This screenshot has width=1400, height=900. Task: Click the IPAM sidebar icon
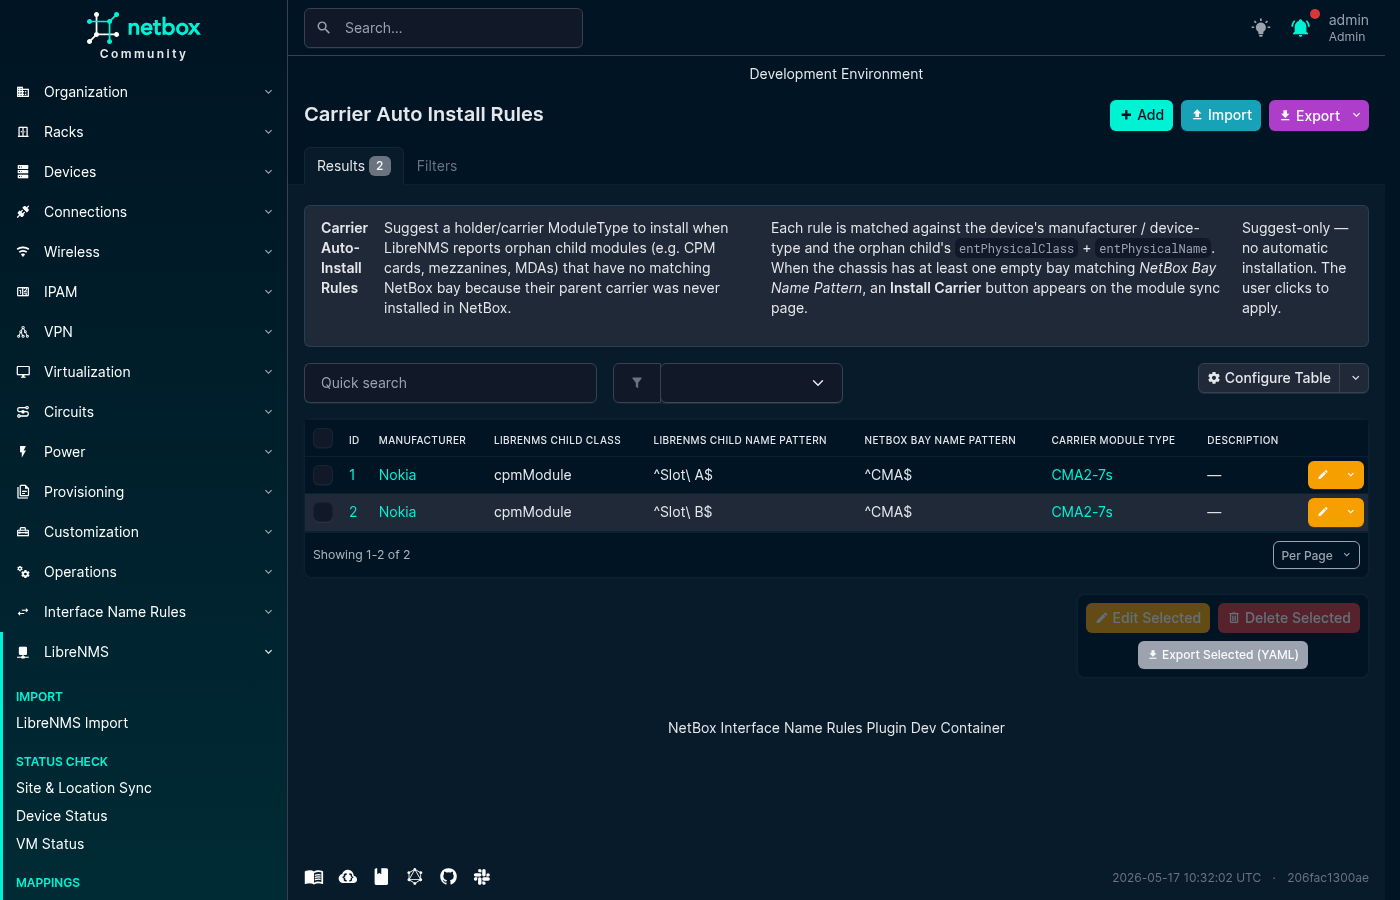[23, 292]
